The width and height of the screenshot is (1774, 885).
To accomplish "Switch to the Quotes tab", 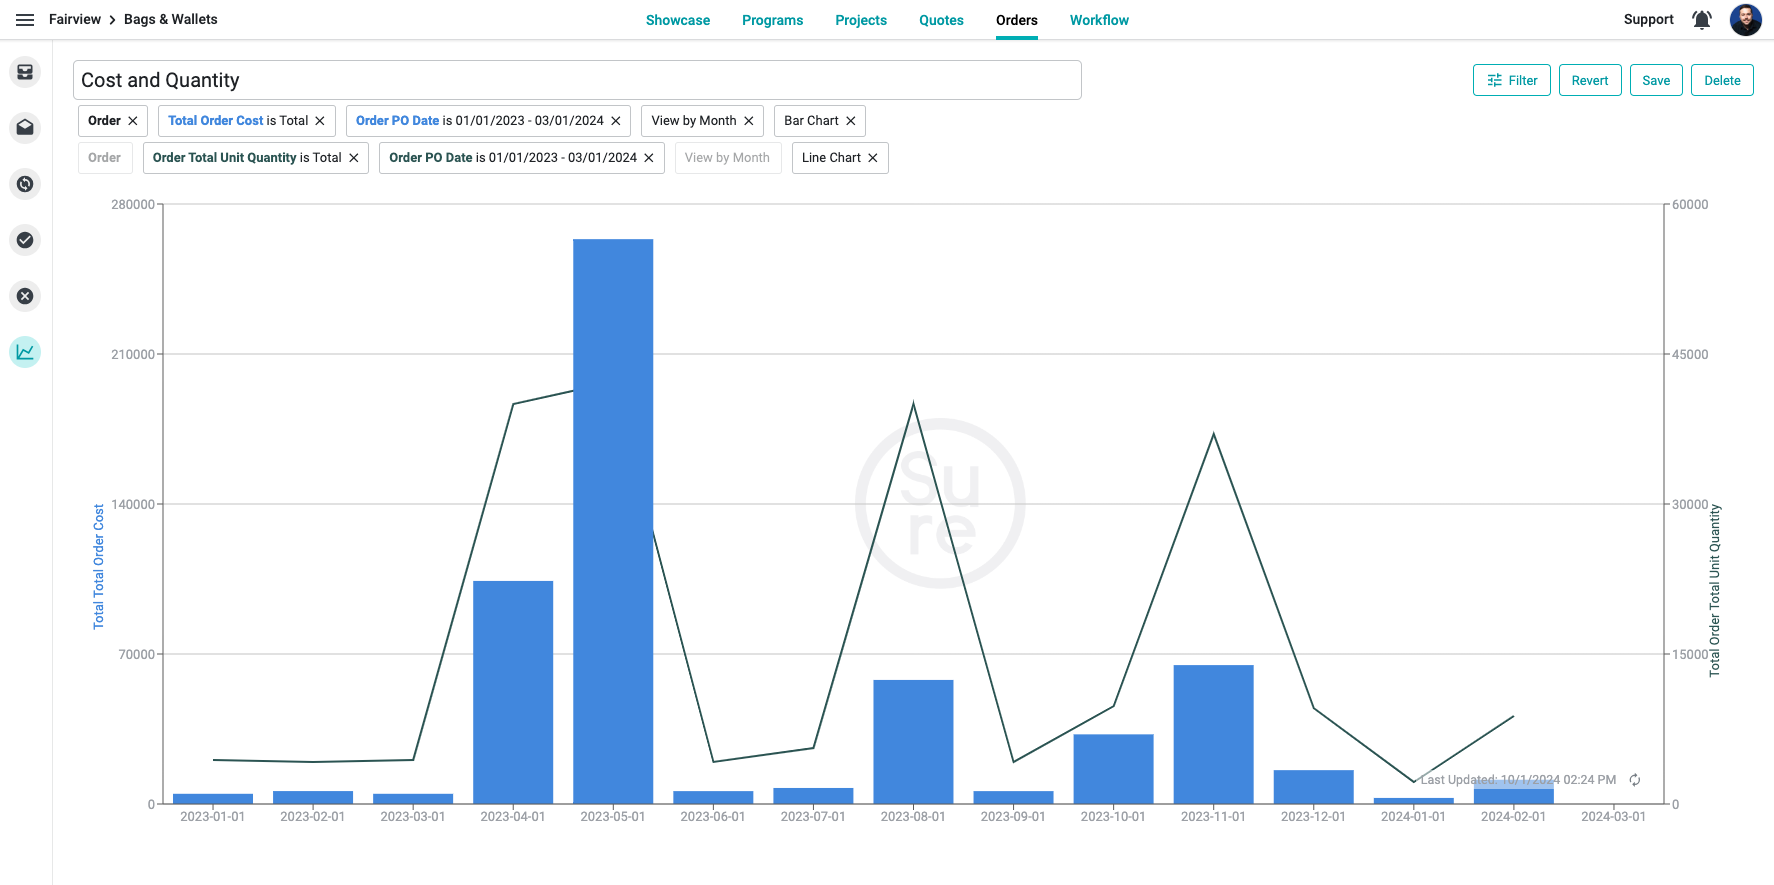I will point(941,20).
